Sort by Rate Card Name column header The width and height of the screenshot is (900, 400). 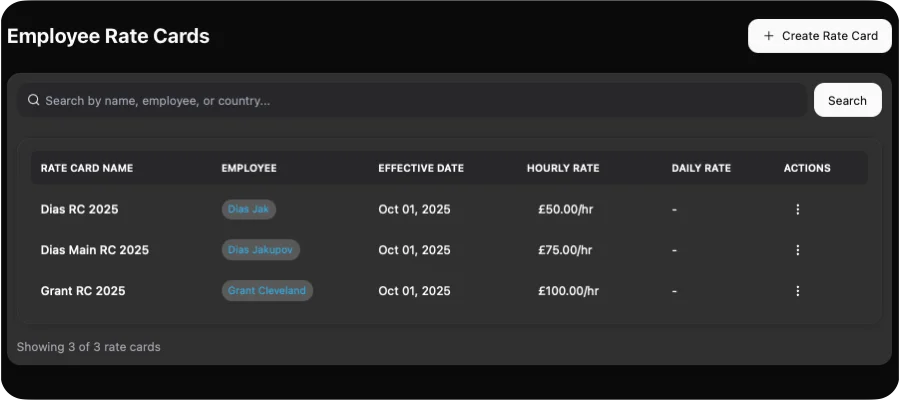[x=87, y=168]
